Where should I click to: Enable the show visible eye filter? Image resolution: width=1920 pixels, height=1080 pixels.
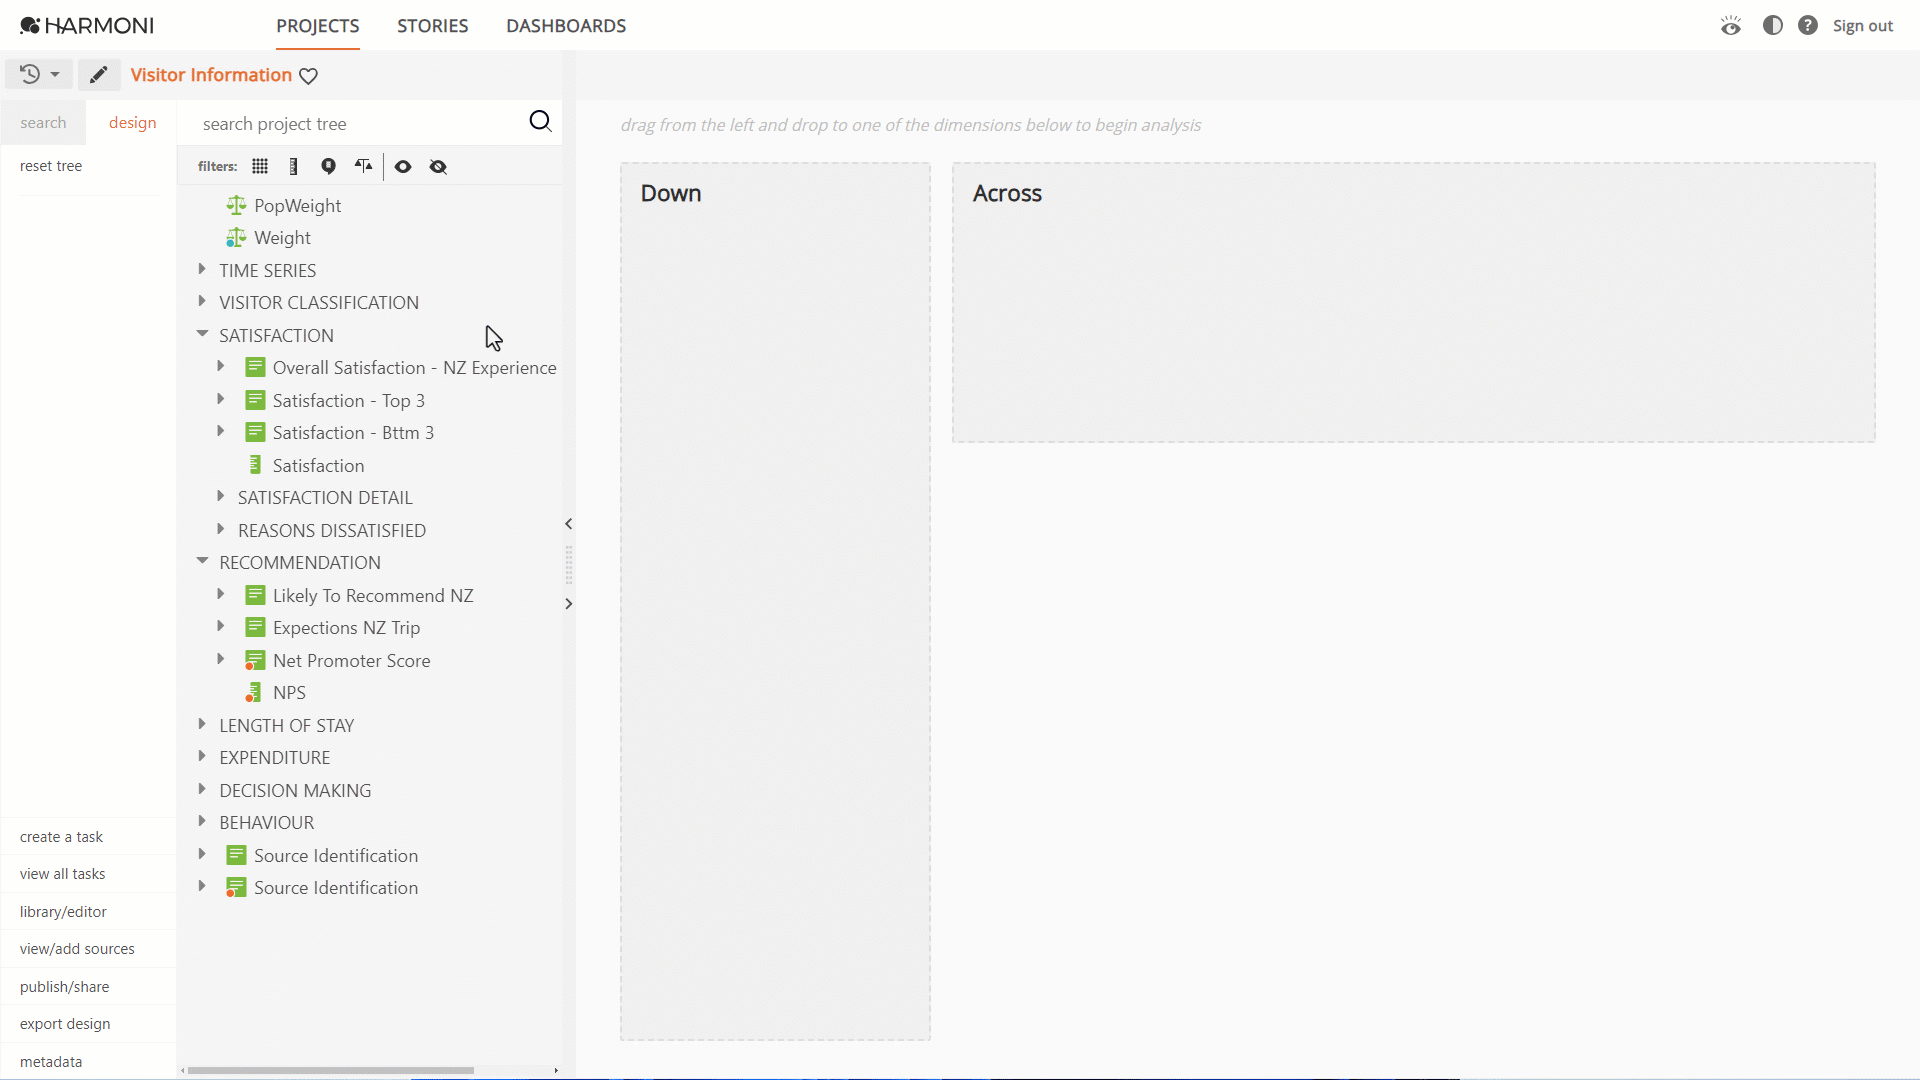pyautogui.click(x=403, y=167)
